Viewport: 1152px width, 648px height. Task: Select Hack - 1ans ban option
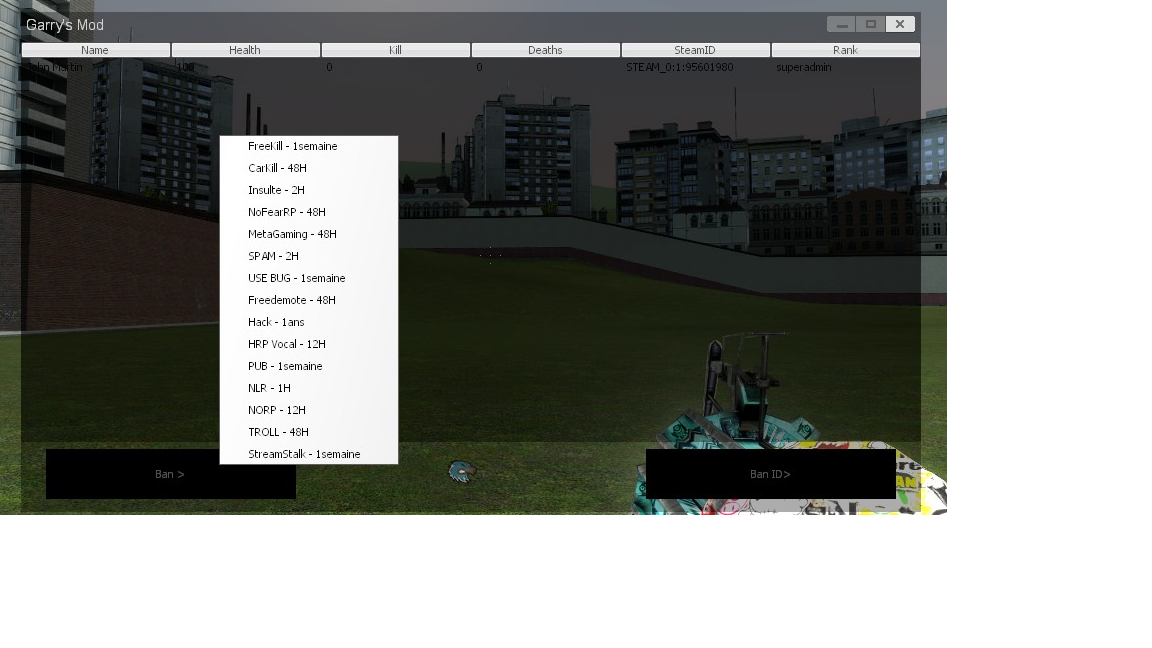click(309, 323)
